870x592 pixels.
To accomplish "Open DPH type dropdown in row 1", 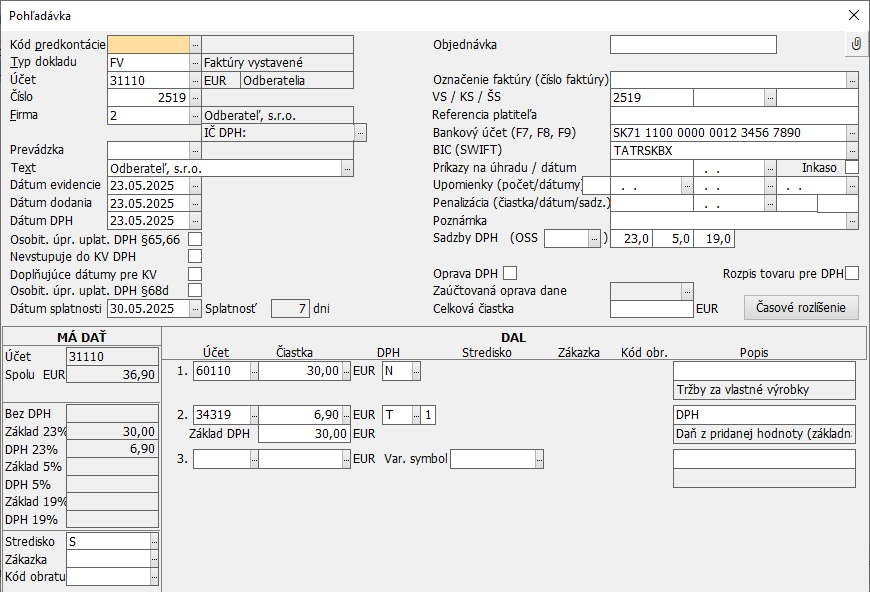I will pyautogui.click(x=416, y=371).
